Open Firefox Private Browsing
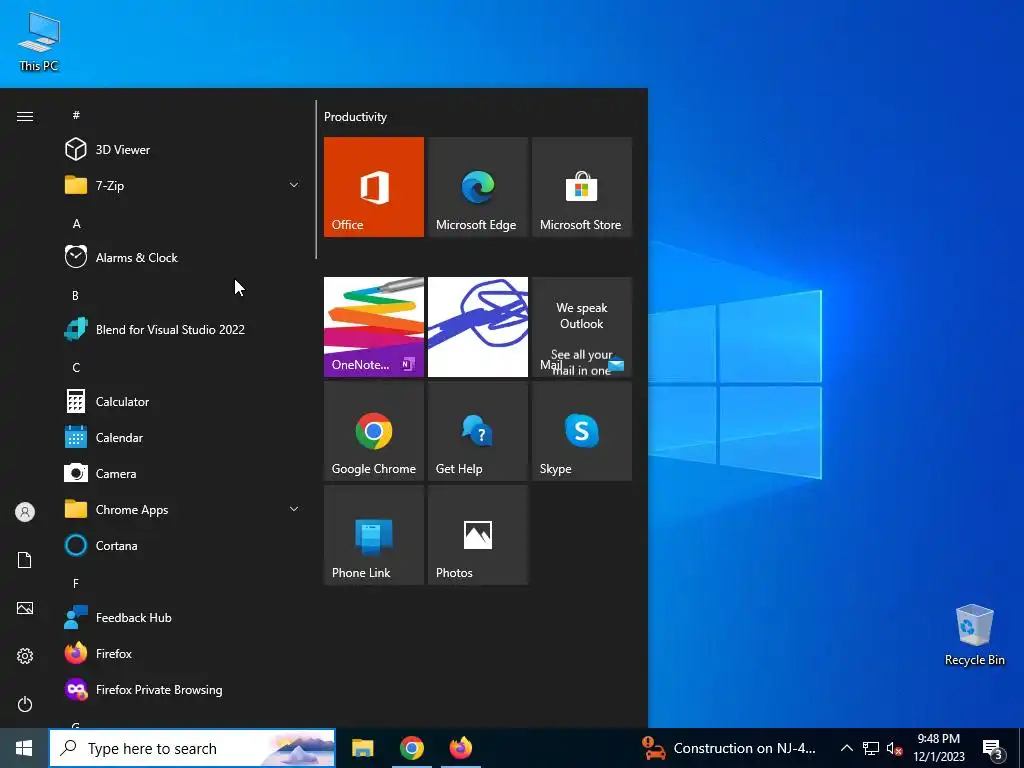Screen dimensions: 1024x768 [x=183, y=690]
